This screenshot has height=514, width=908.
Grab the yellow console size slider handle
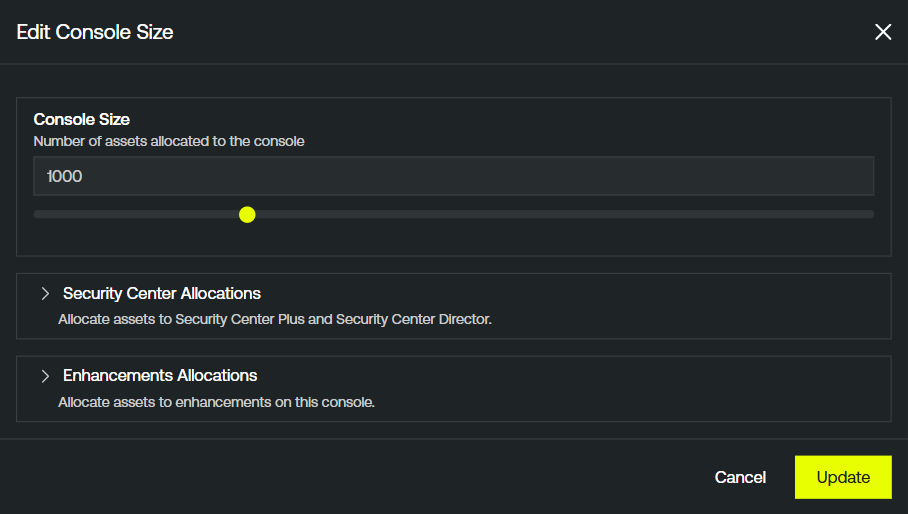tap(247, 215)
